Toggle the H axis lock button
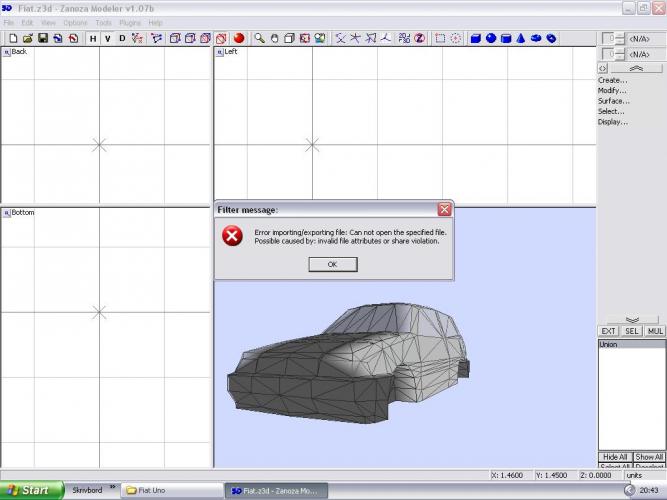Viewport: 667px width, 500px height. [x=93, y=38]
